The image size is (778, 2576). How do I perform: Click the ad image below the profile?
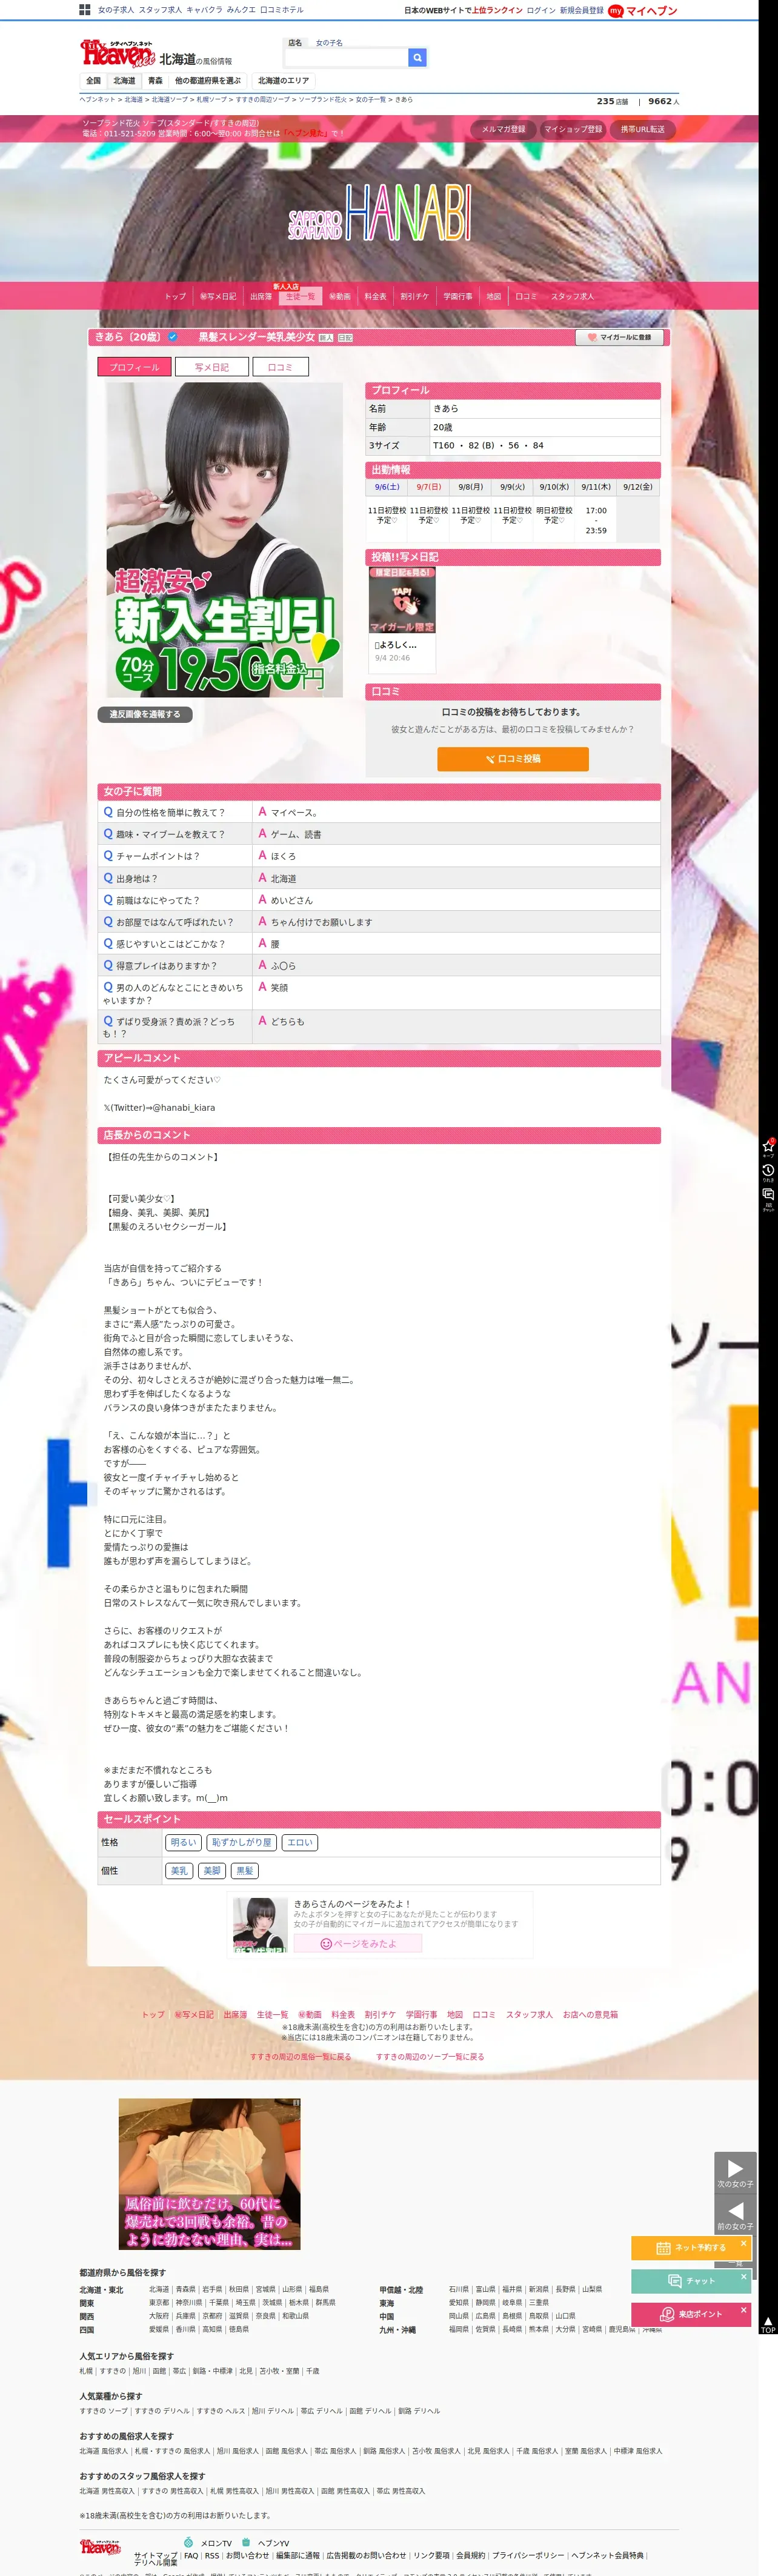209,2174
